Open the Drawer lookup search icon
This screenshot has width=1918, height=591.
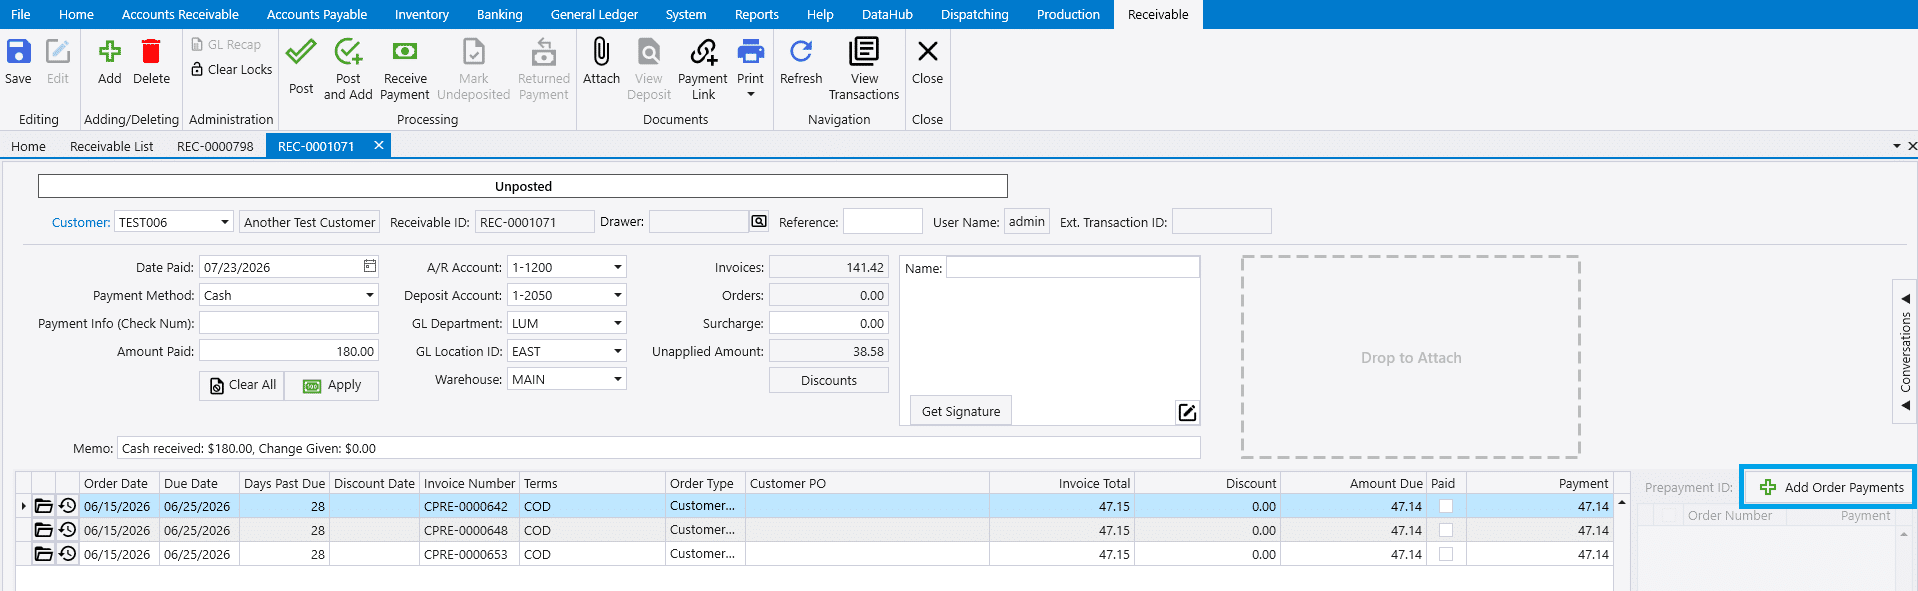(x=759, y=222)
